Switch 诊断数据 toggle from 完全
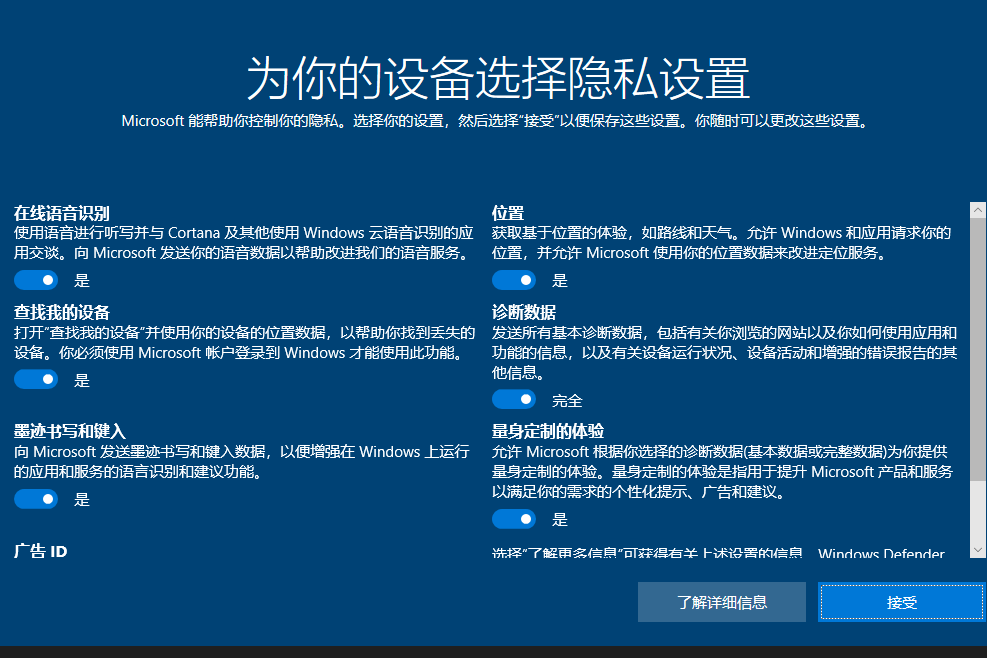This screenshot has height=658, width=987. coord(514,399)
